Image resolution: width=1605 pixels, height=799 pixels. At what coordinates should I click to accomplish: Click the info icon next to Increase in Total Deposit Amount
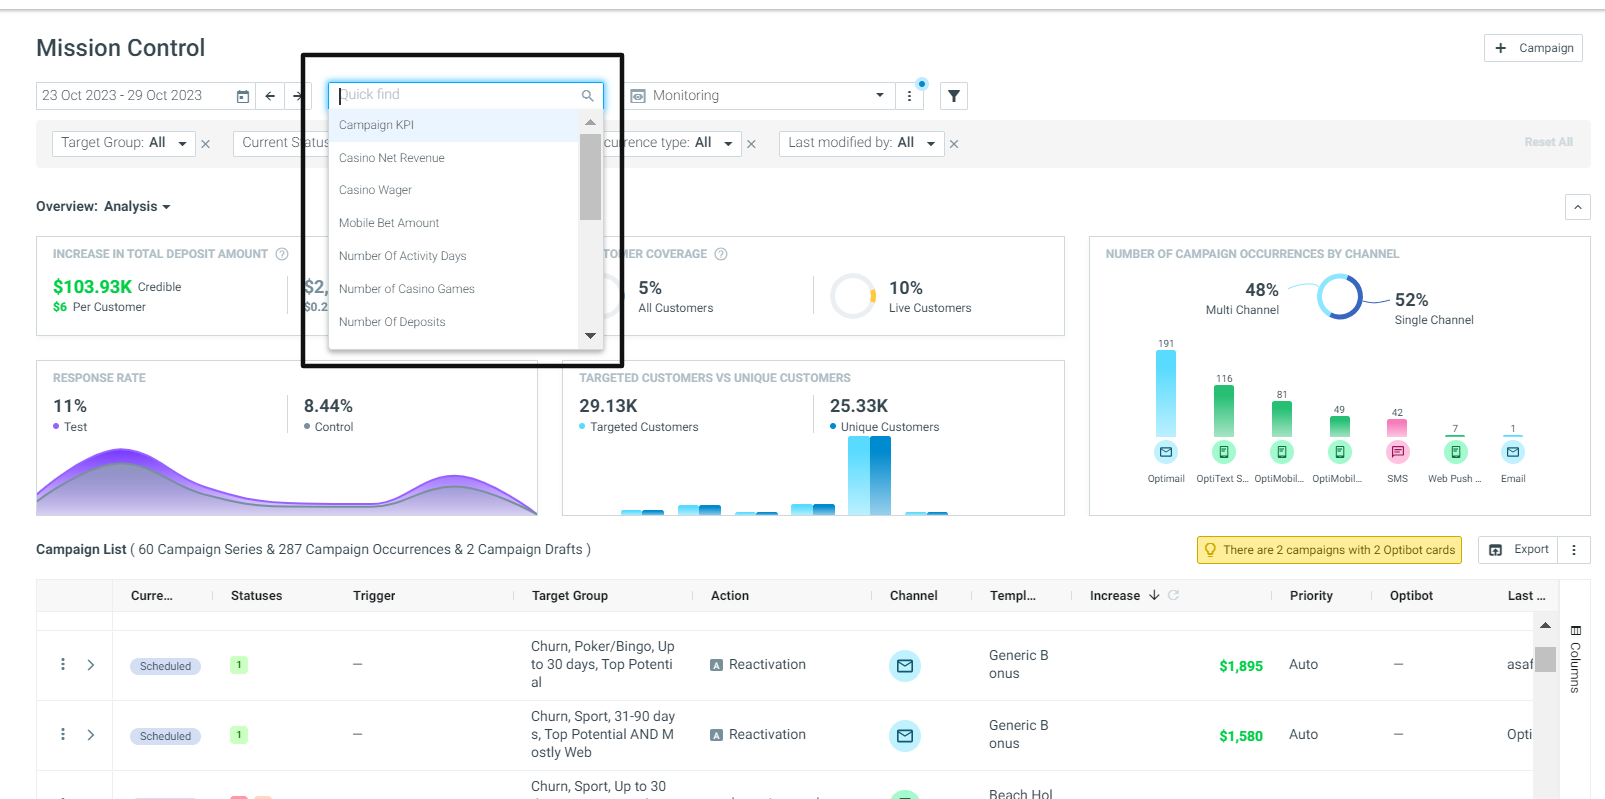(x=282, y=254)
